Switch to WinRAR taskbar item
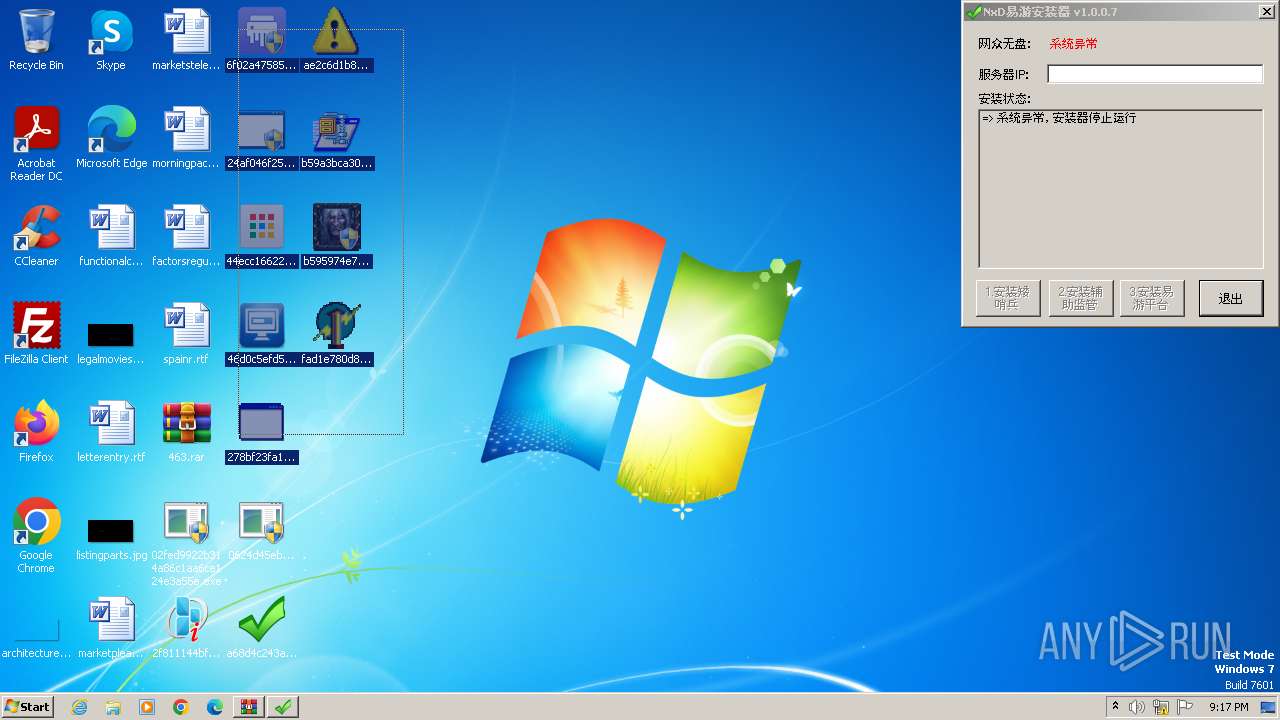This screenshot has height=720, width=1280. [x=249, y=707]
